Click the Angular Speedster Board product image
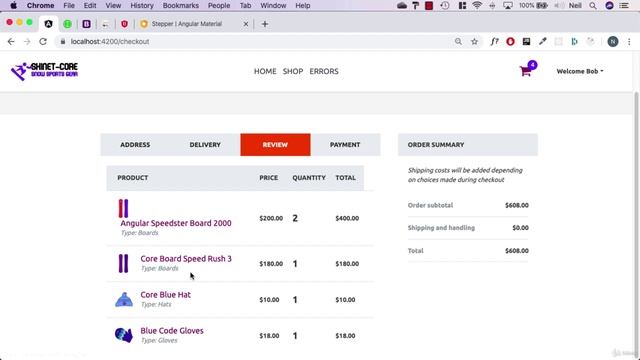640x360 pixels. coord(123,208)
